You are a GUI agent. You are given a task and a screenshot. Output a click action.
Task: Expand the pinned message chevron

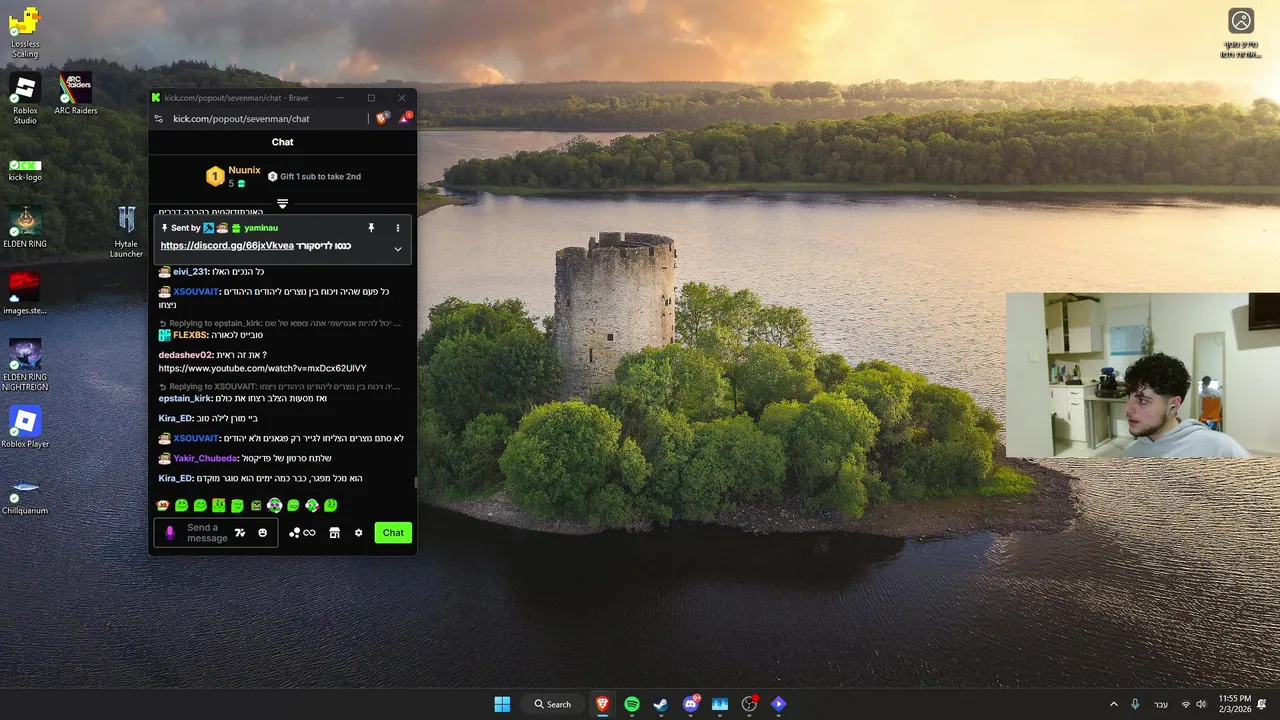397,249
